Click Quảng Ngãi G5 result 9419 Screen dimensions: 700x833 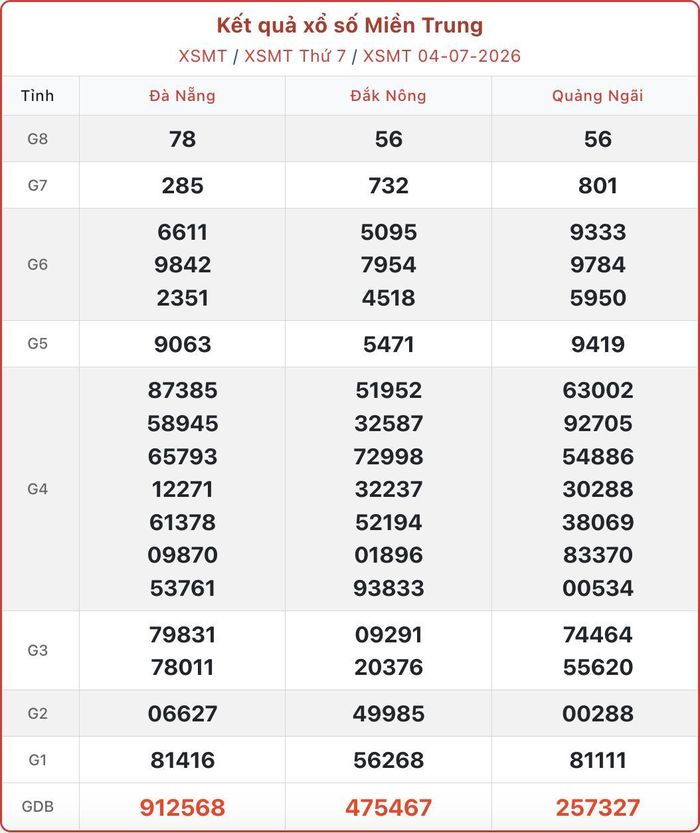[597, 344]
